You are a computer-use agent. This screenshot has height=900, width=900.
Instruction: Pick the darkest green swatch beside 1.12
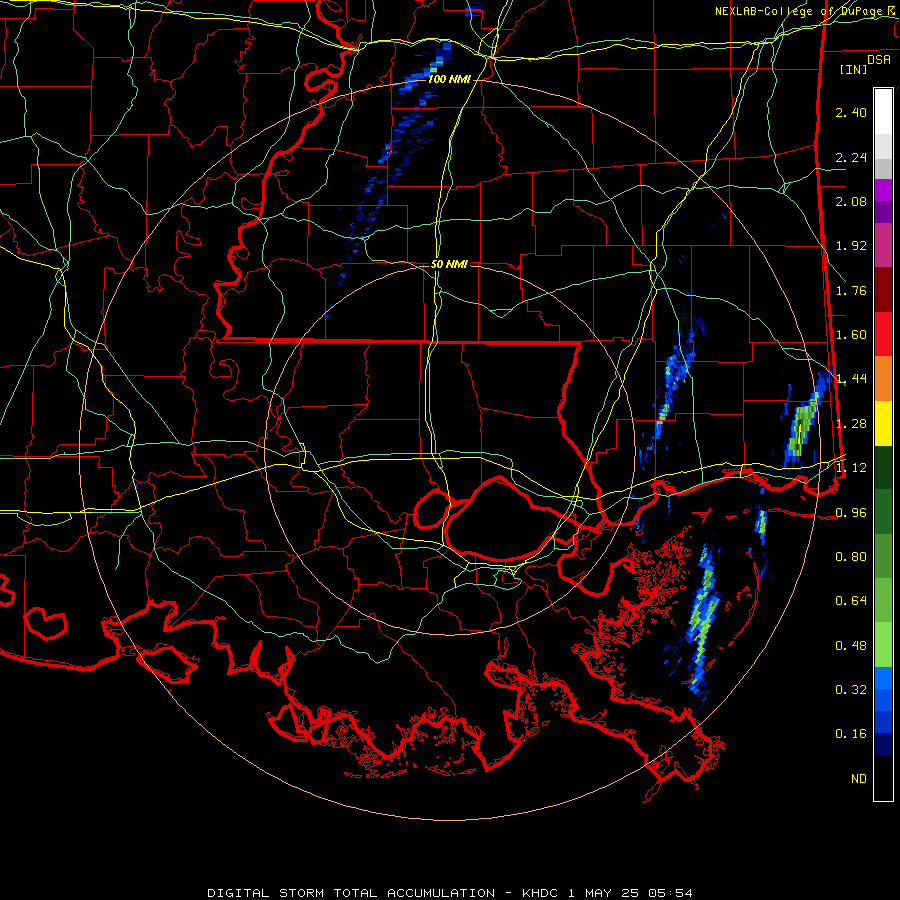(883, 467)
